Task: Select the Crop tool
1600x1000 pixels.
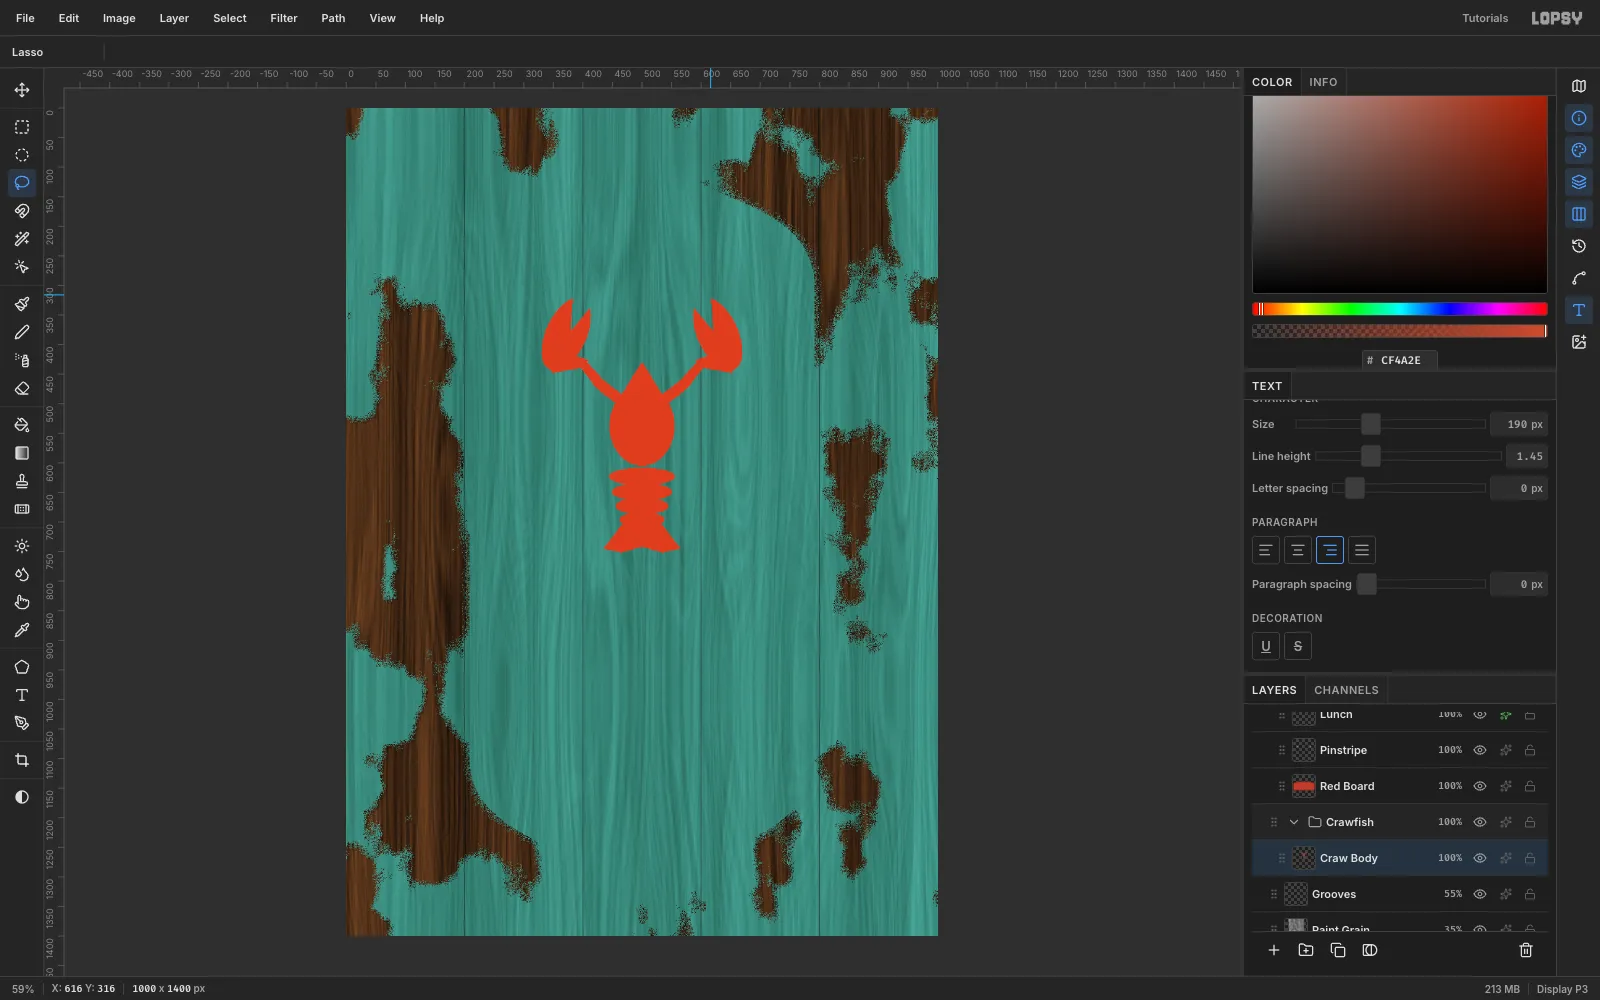Action: [x=22, y=760]
